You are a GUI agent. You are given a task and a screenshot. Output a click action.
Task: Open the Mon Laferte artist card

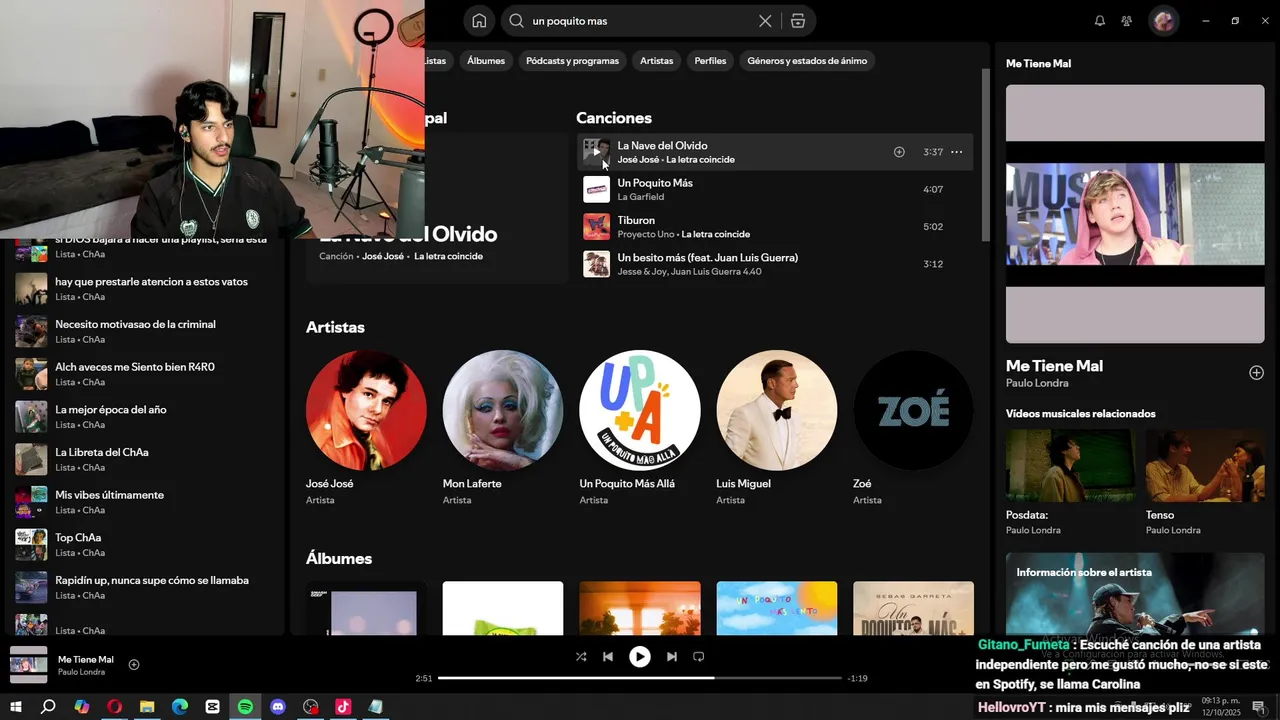(x=503, y=428)
